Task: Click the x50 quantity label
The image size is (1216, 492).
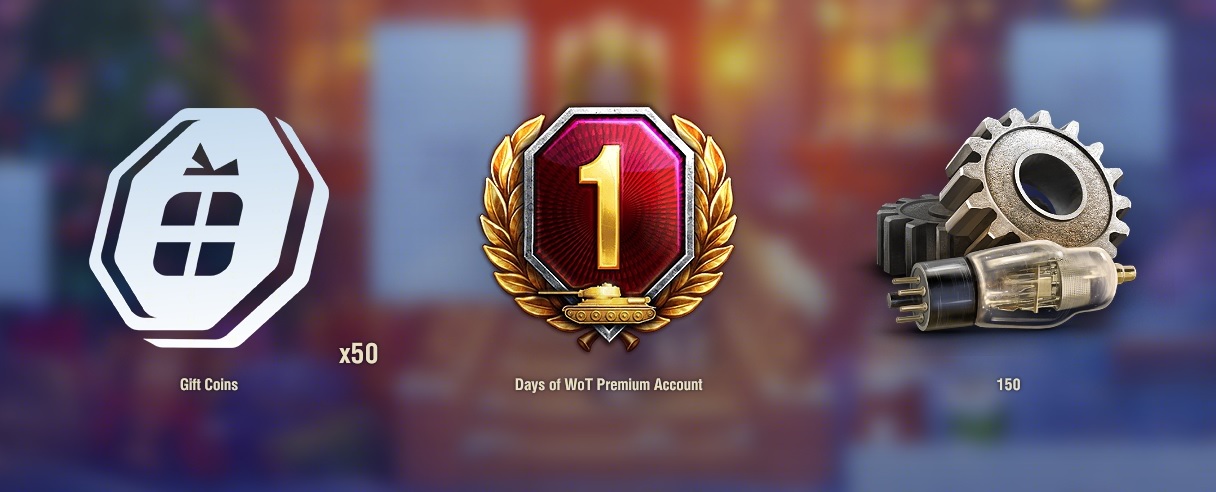Action: tap(359, 354)
